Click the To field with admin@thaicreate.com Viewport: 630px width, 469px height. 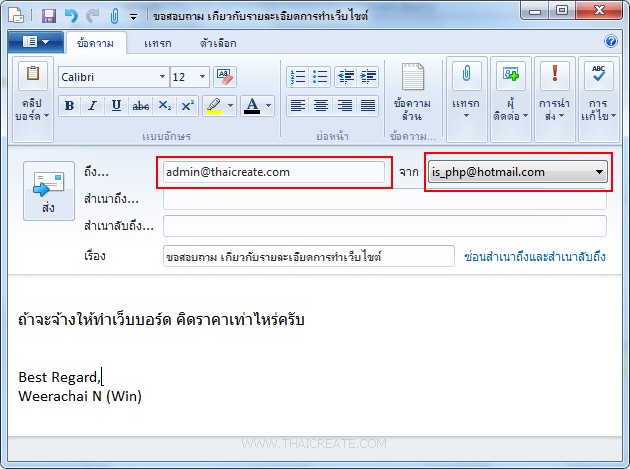[274, 172]
